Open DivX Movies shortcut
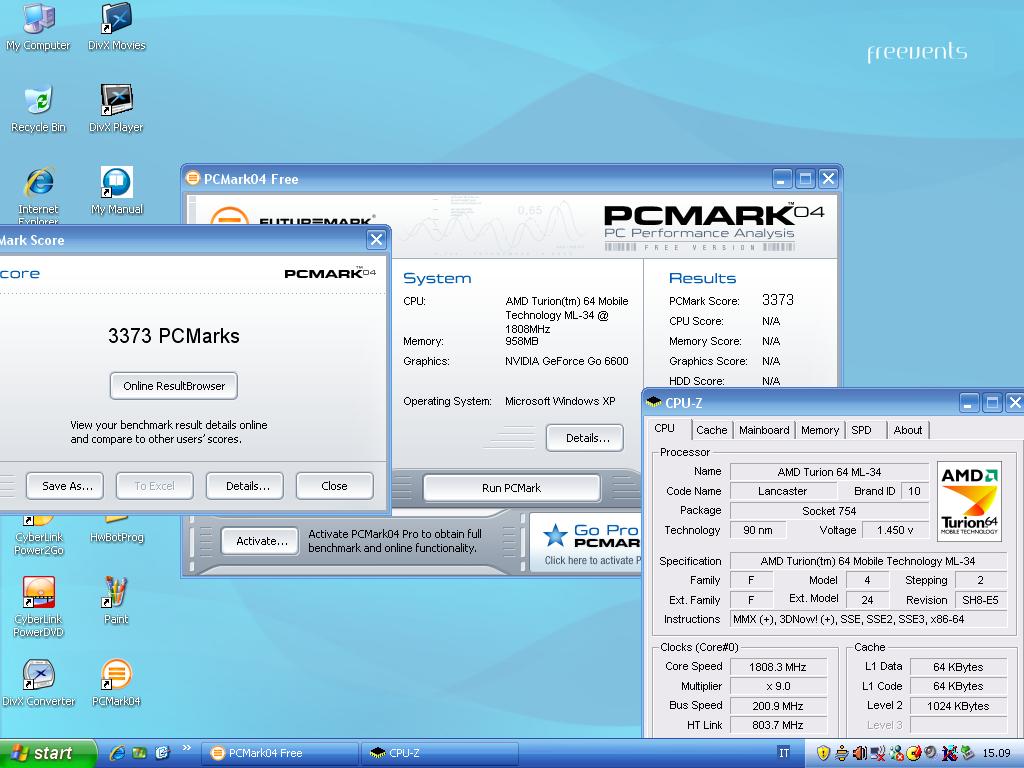The width and height of the screenshot is (1024, 768). coord(117,26)
